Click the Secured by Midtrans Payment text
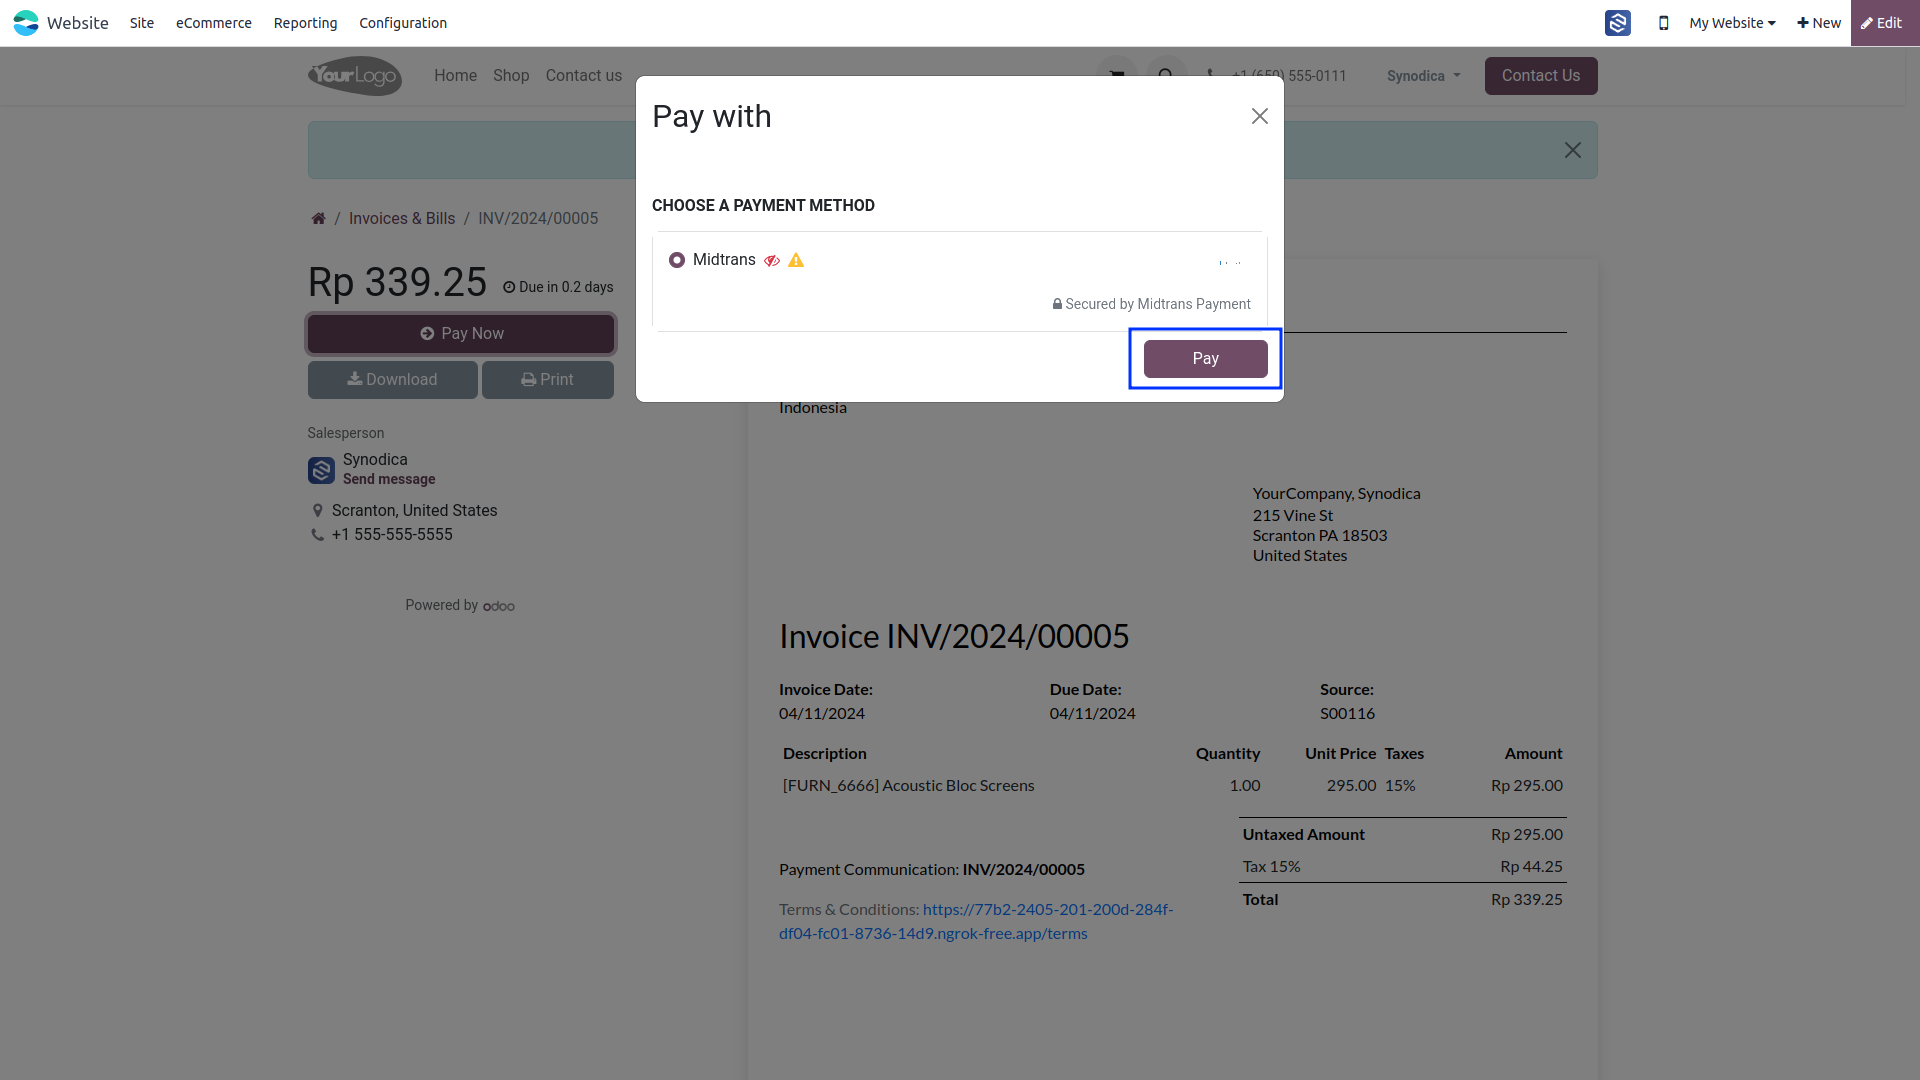The width and height of the screenshot is (1920, 1080). coord(1158,304)
